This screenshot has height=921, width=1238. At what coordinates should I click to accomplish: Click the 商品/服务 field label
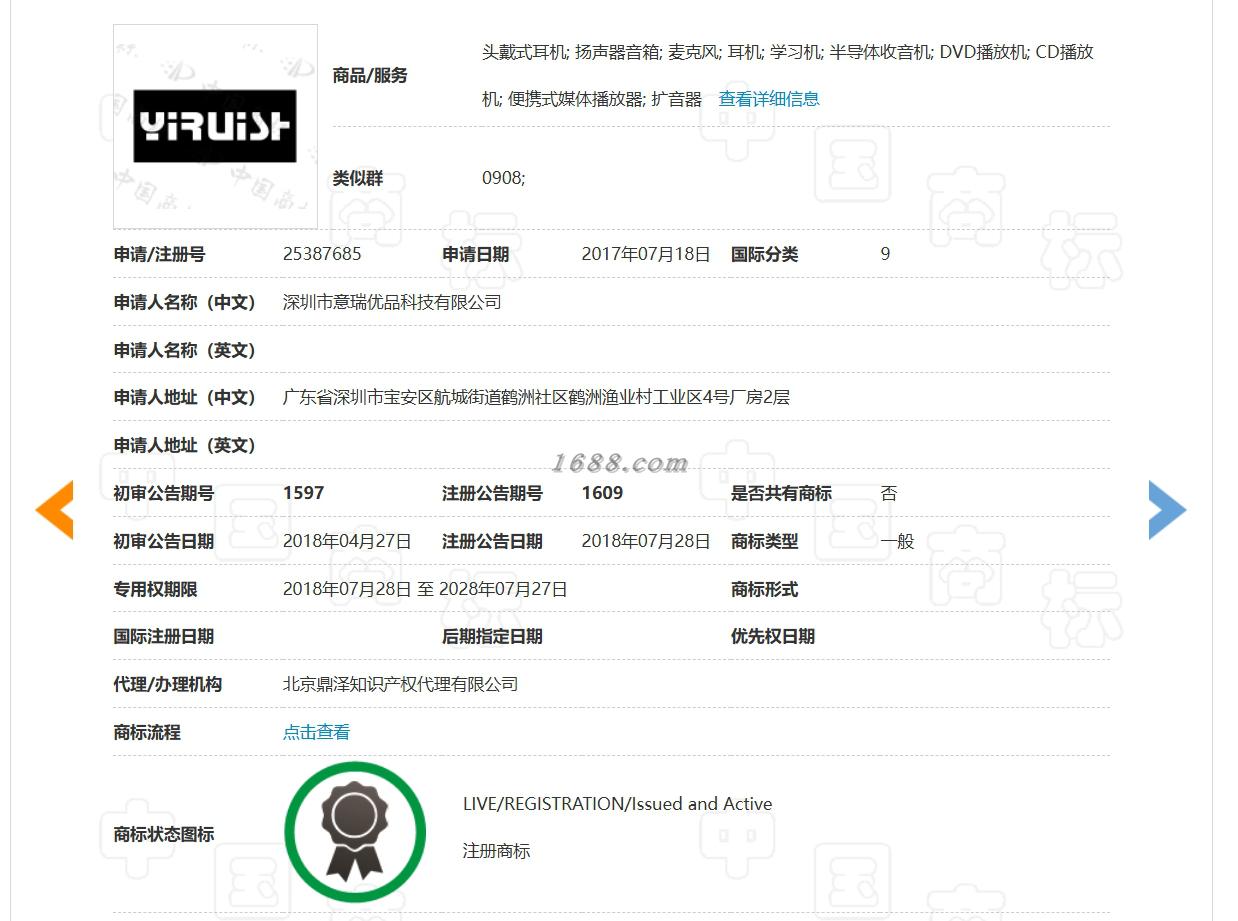pyautogui.click(x=370, y=75)
